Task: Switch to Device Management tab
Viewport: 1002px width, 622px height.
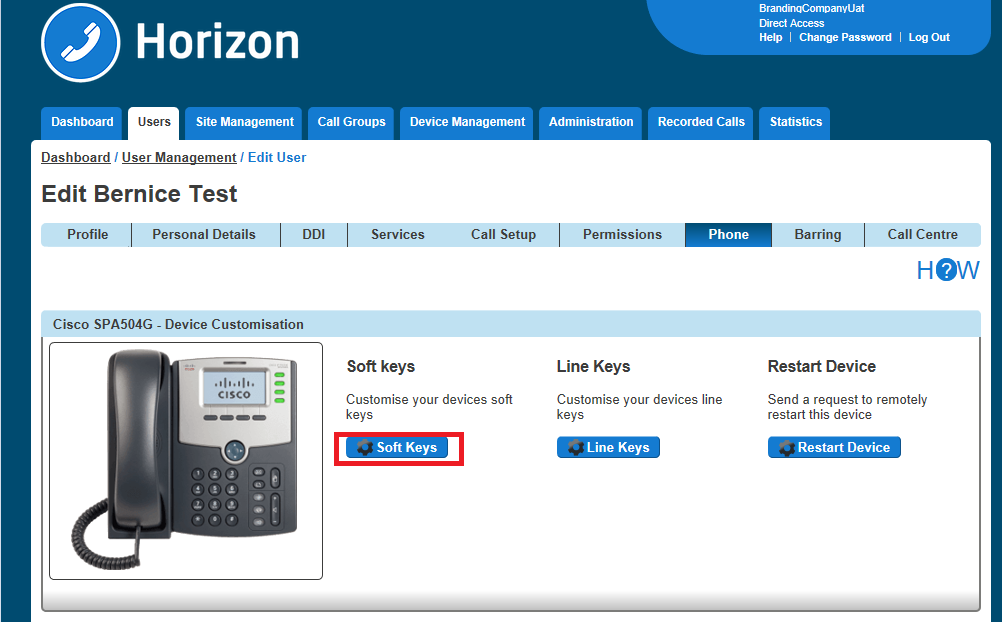Action: click(x=467, y=123)
